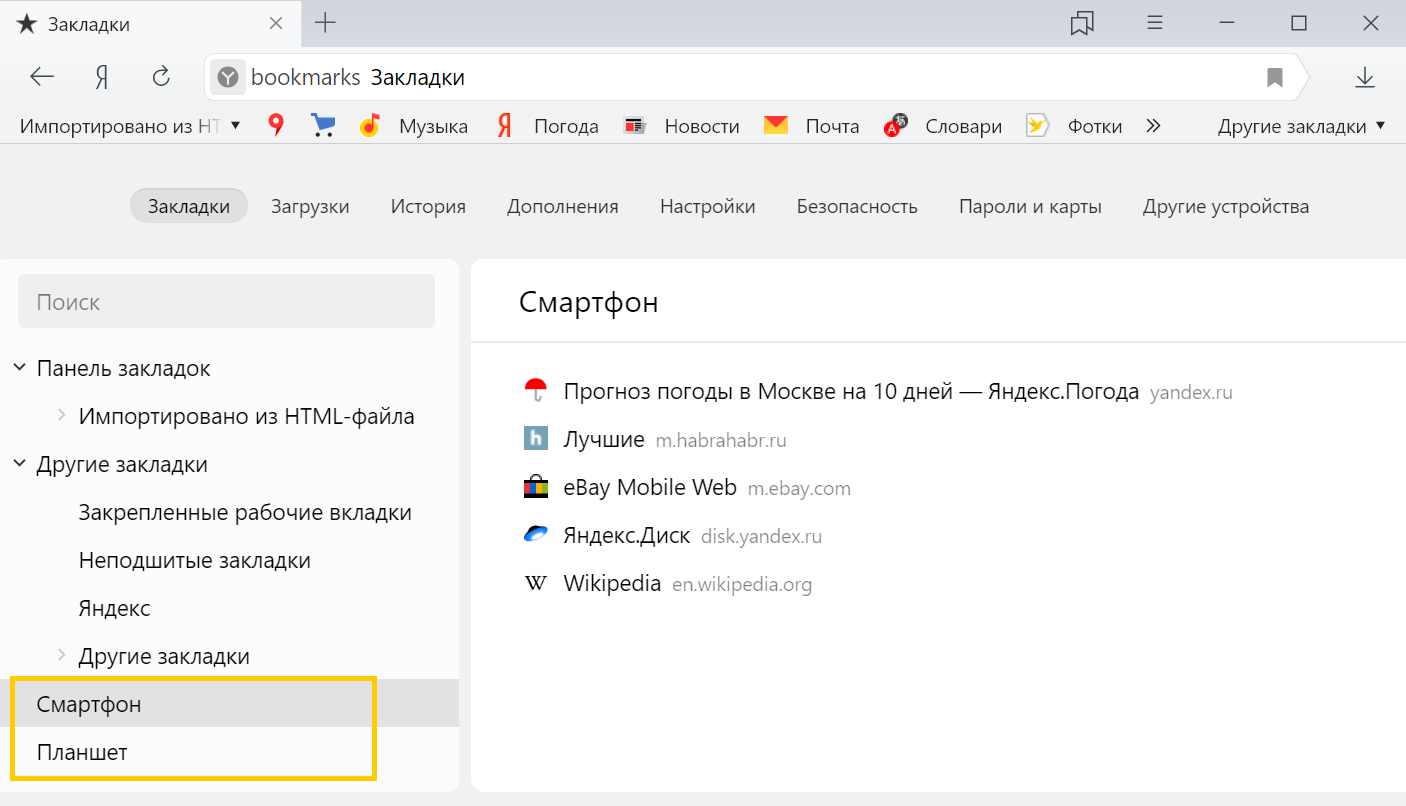1406x806 pixels.
Task: Open the Почта bookmark in the bookmarks bar
Action: tap(811, 126)
